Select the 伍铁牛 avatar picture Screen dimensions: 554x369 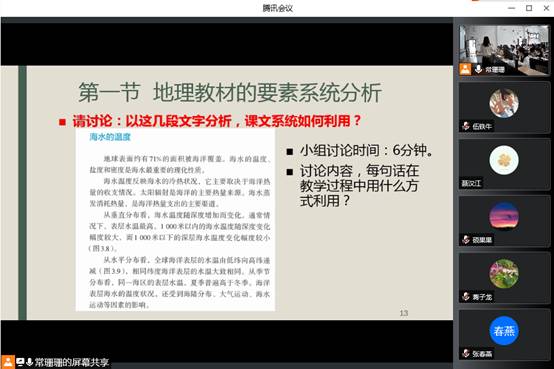(x=504, y=103)
